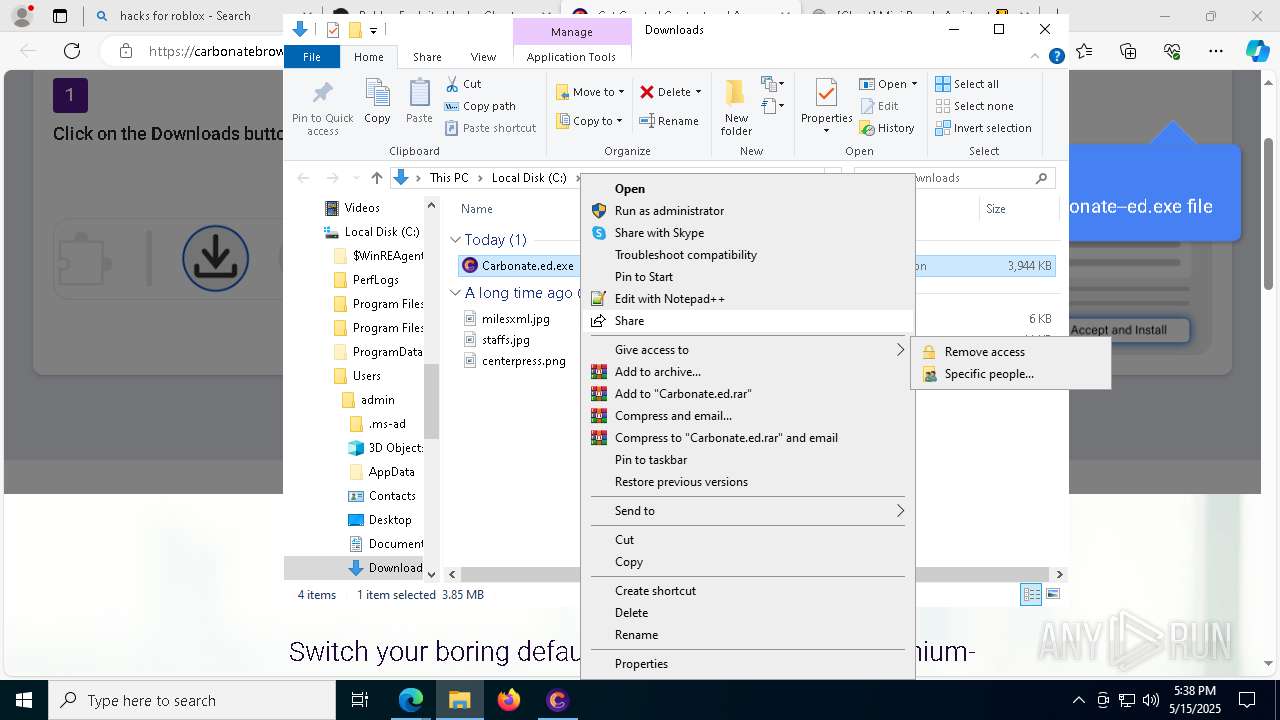Switch to details view icon
This screenshot has height=720, width=1280.
(x=1031, y=594)
